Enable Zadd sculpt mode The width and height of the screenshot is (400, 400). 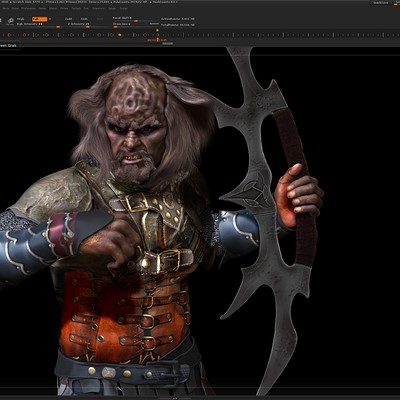point(68,19)
